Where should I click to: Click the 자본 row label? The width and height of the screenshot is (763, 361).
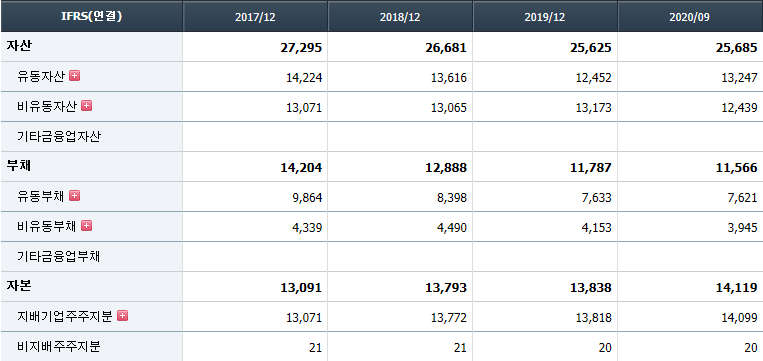pos(19,286)
